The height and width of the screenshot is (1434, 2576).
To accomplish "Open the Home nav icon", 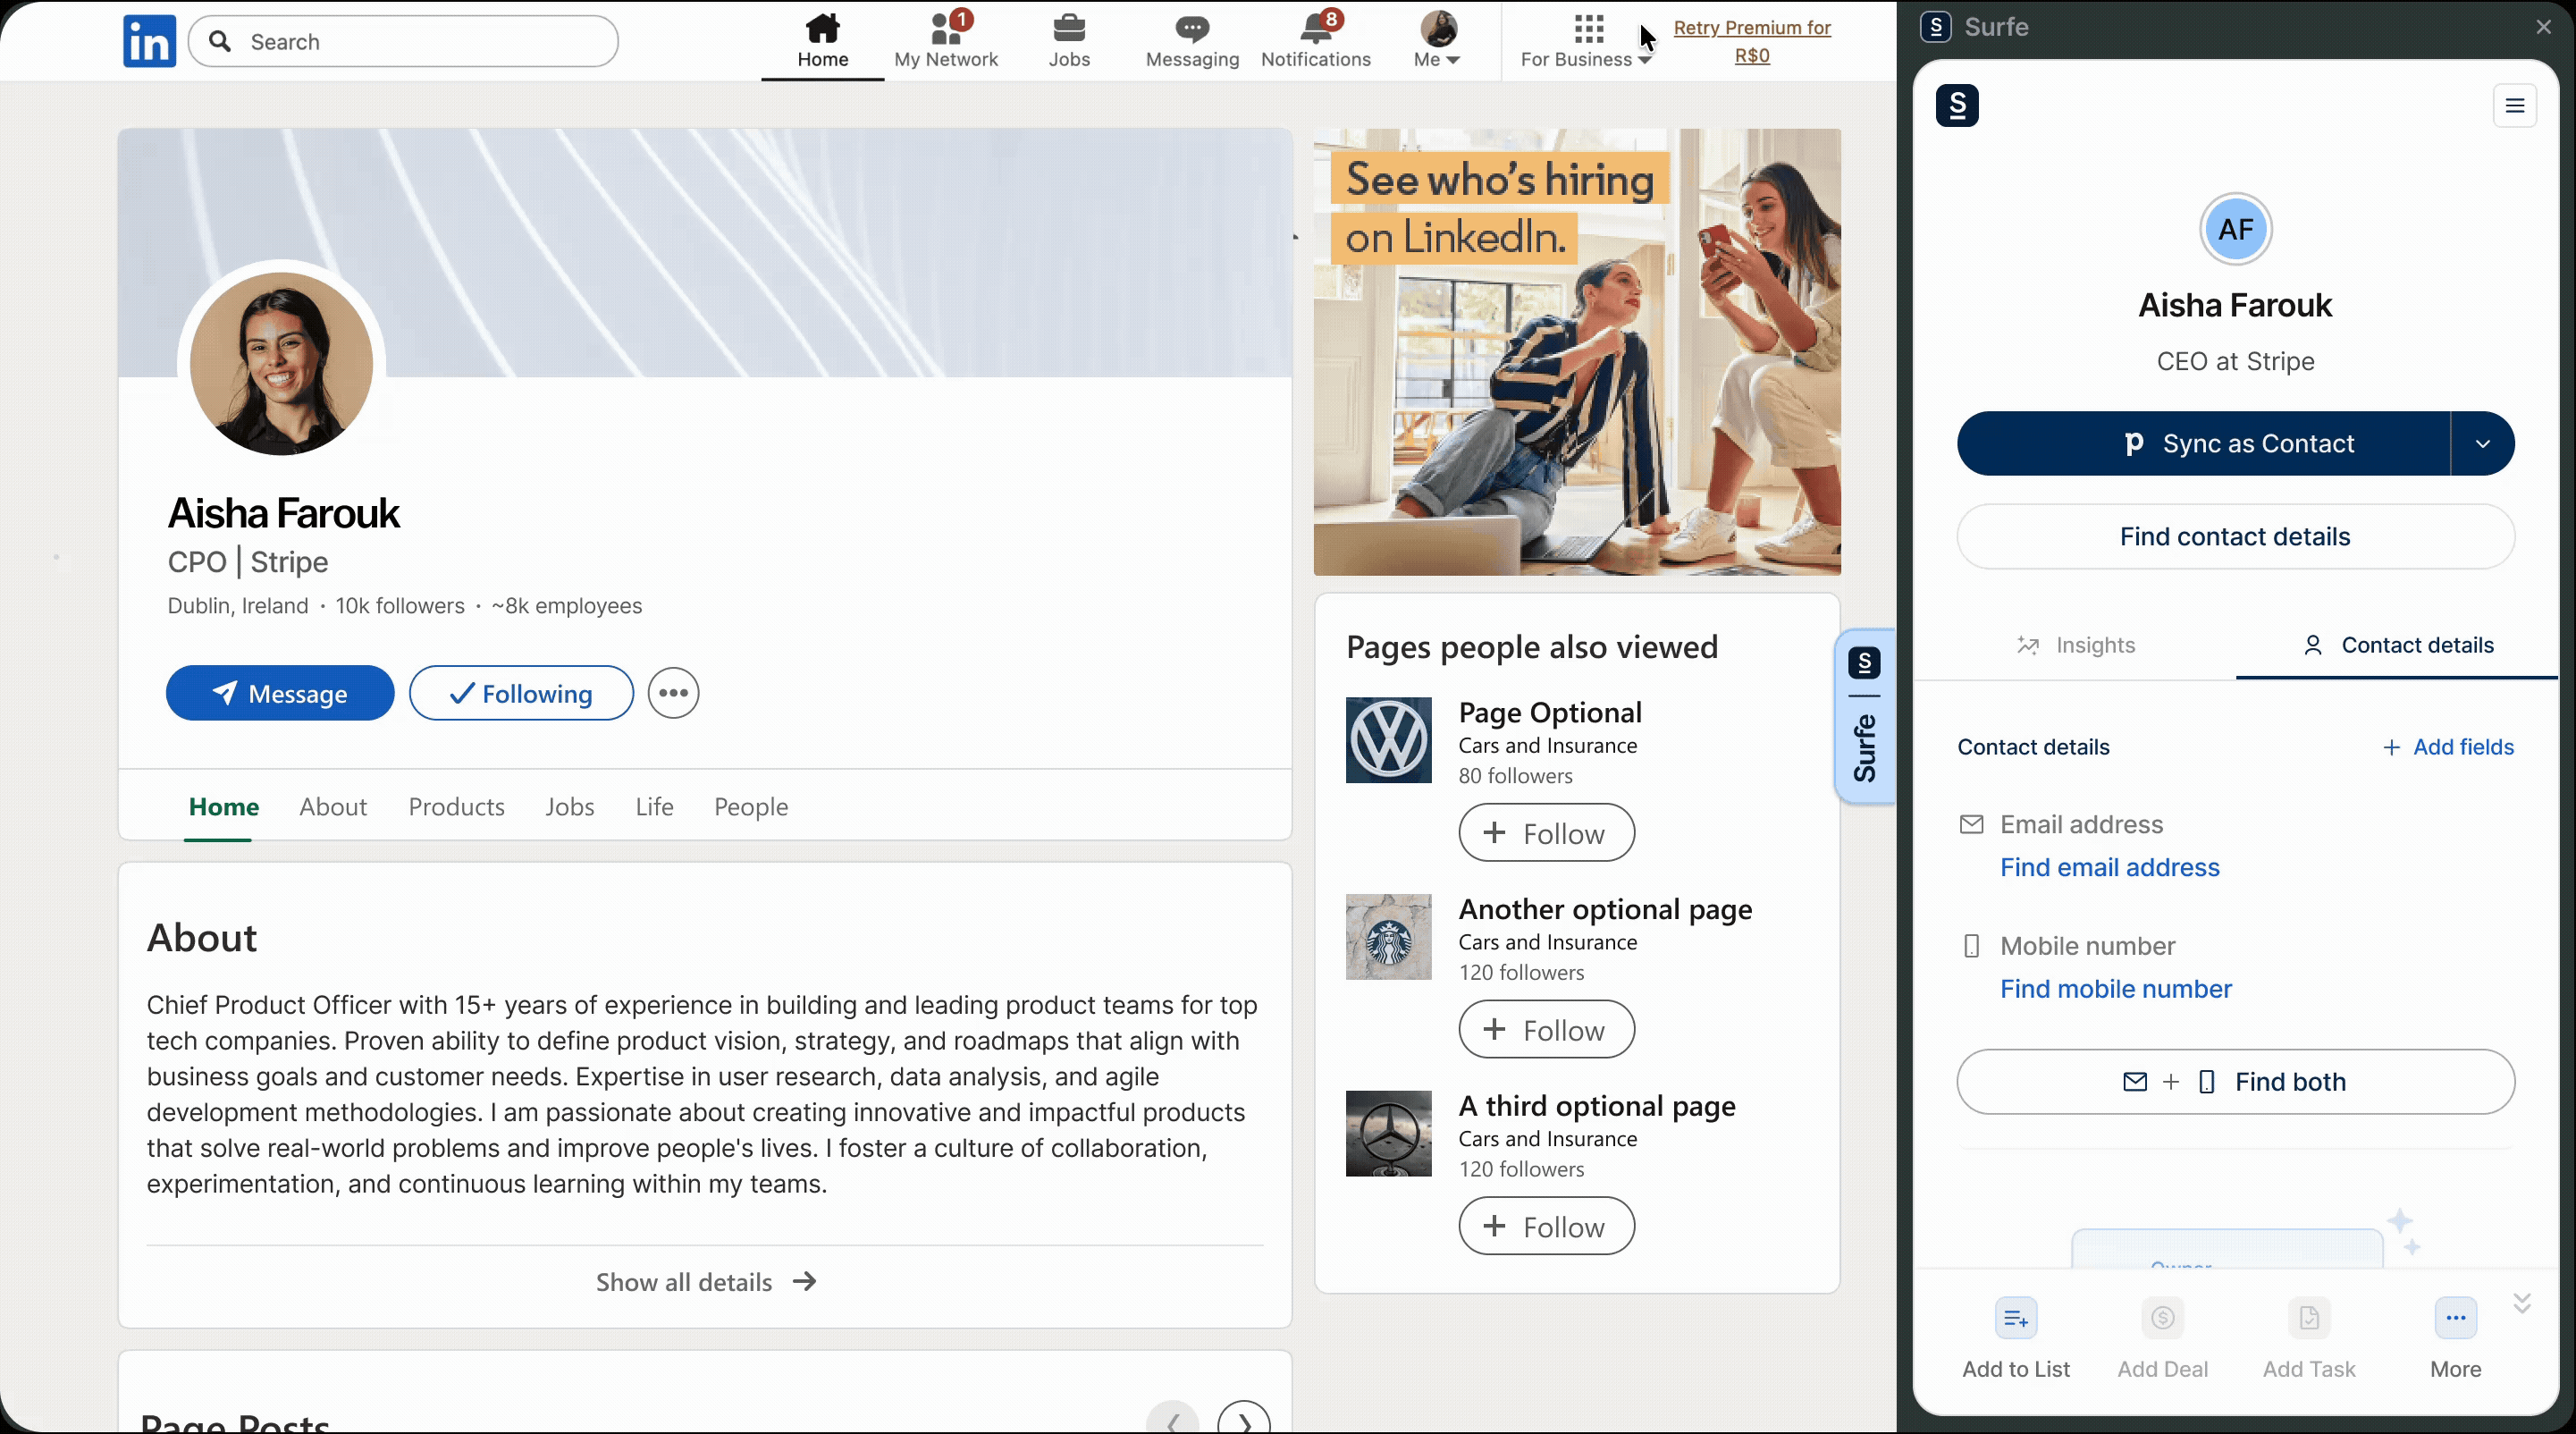I will click(x=822, y=41).
